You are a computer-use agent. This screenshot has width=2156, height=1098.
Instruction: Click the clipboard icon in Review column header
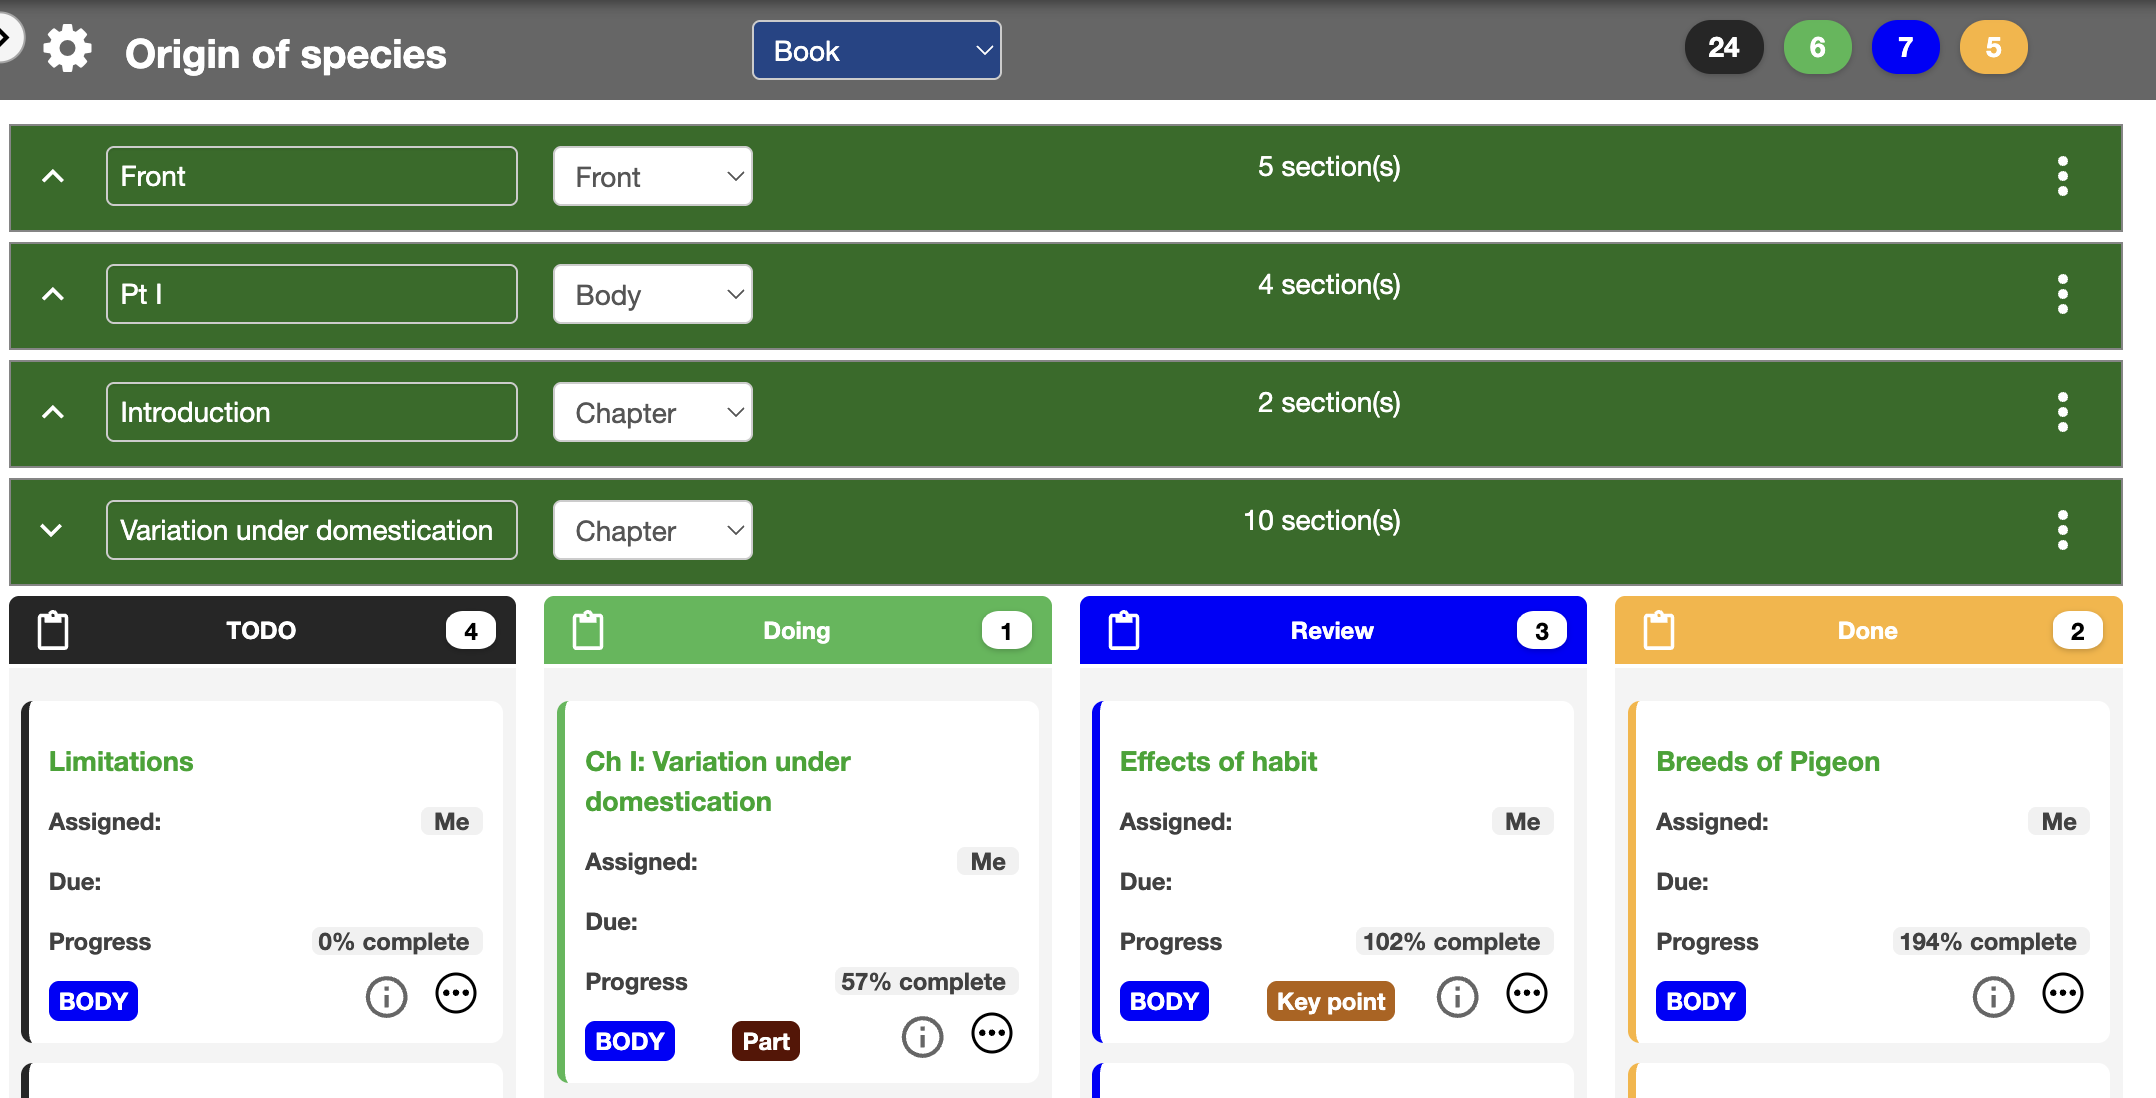(1124, 631)
